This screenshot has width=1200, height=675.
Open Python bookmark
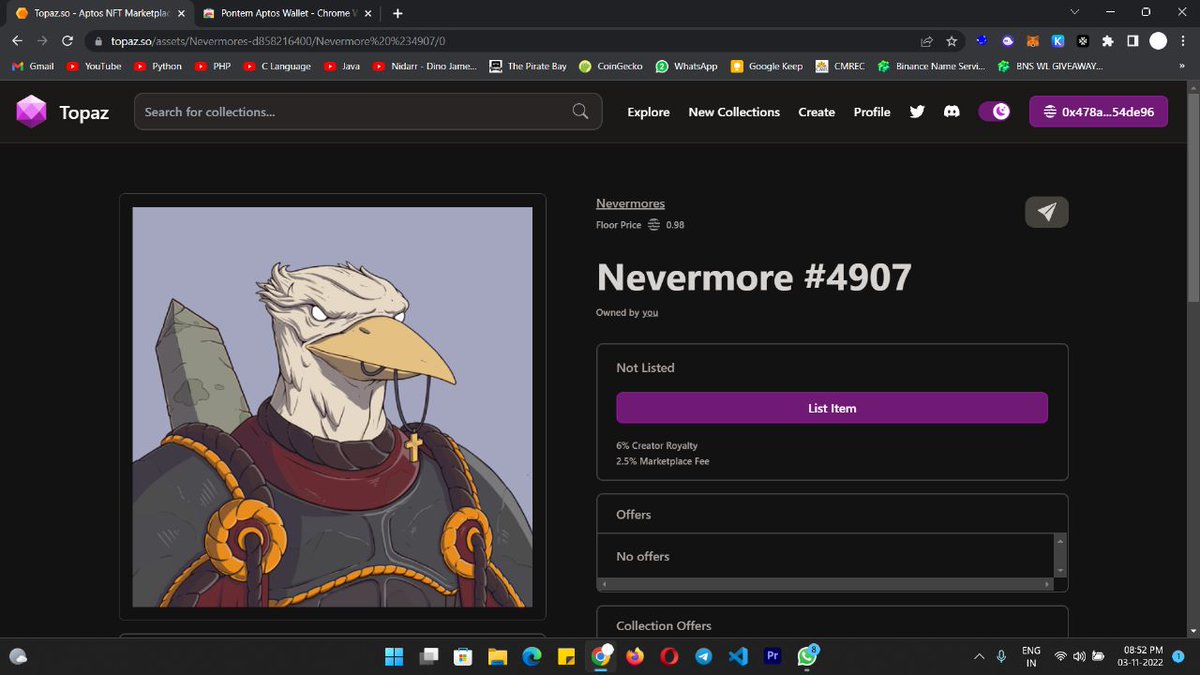coord(158,66)
